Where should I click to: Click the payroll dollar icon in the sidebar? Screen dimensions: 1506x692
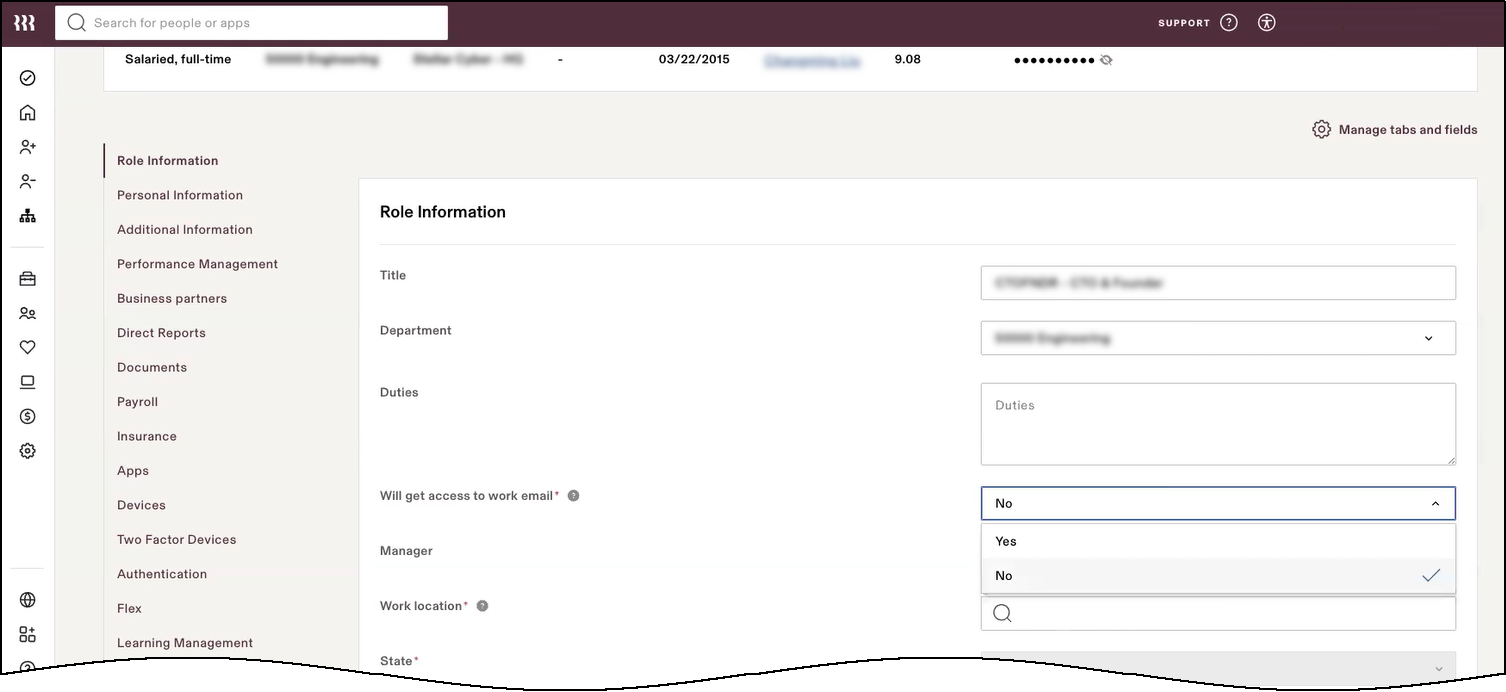click(27, 416)
